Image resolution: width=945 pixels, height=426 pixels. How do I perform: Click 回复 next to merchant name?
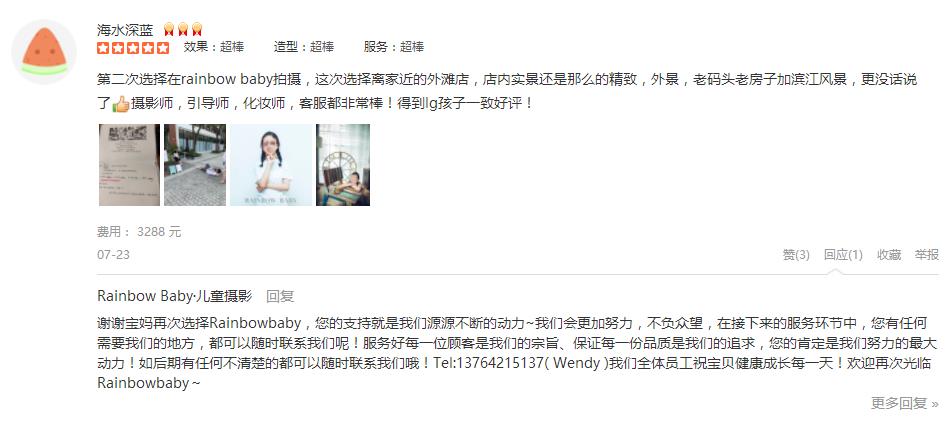click(x=280, y=296)
